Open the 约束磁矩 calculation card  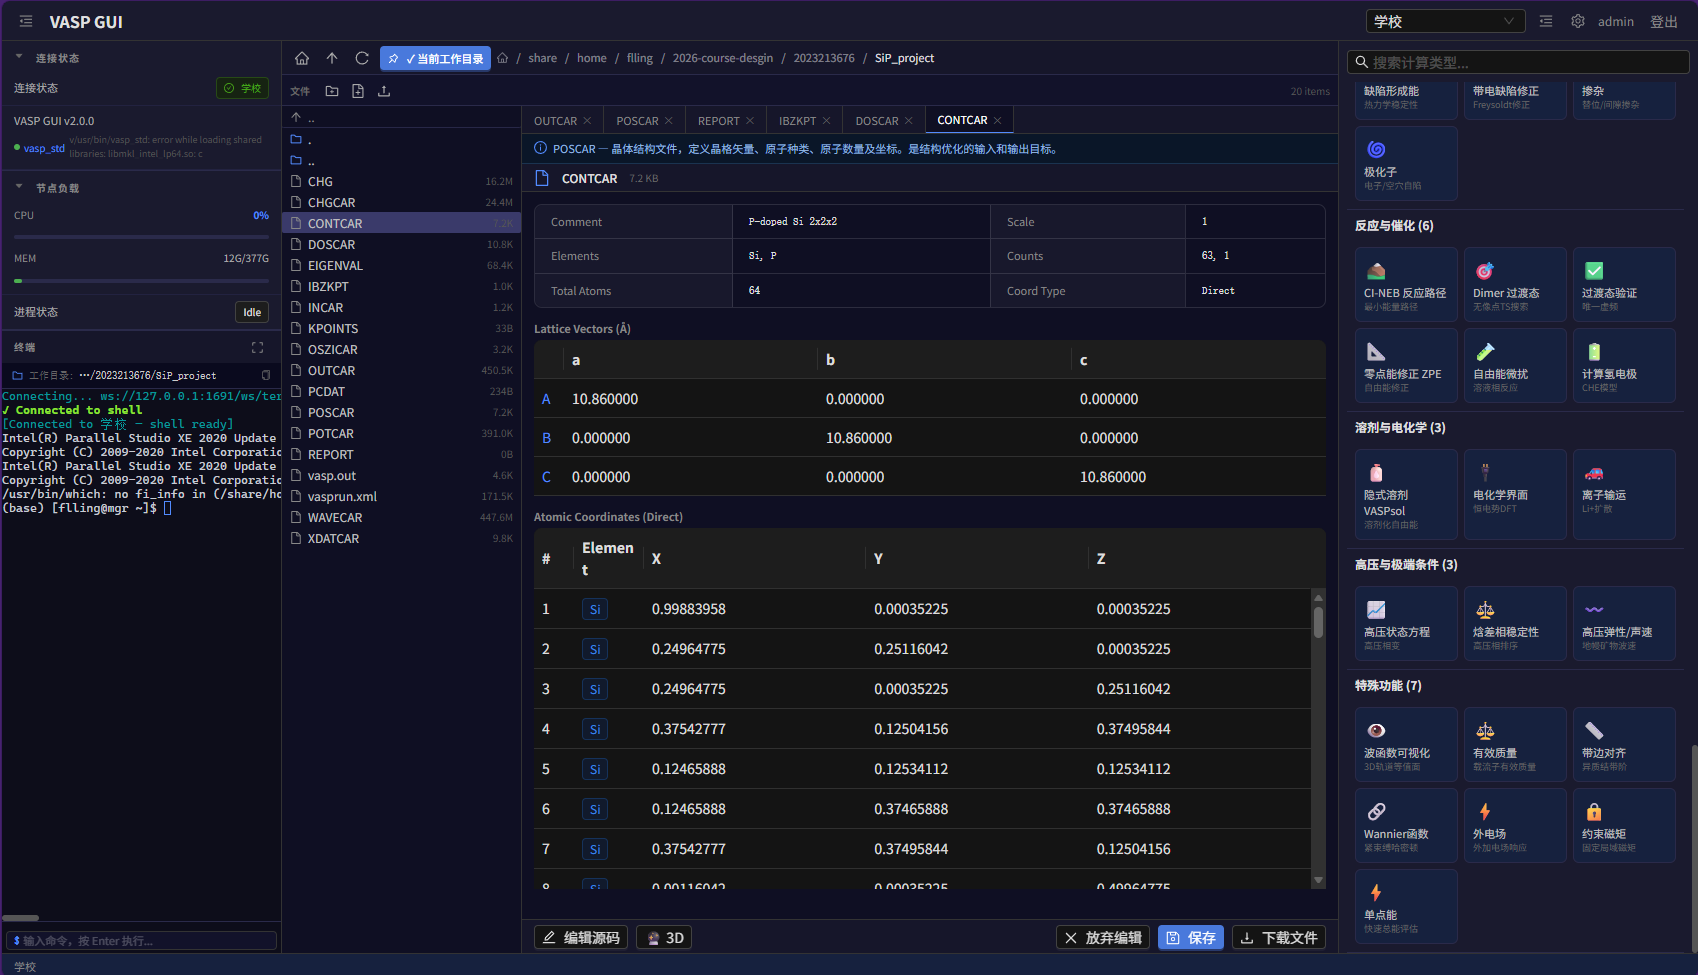click(1624, 826)
